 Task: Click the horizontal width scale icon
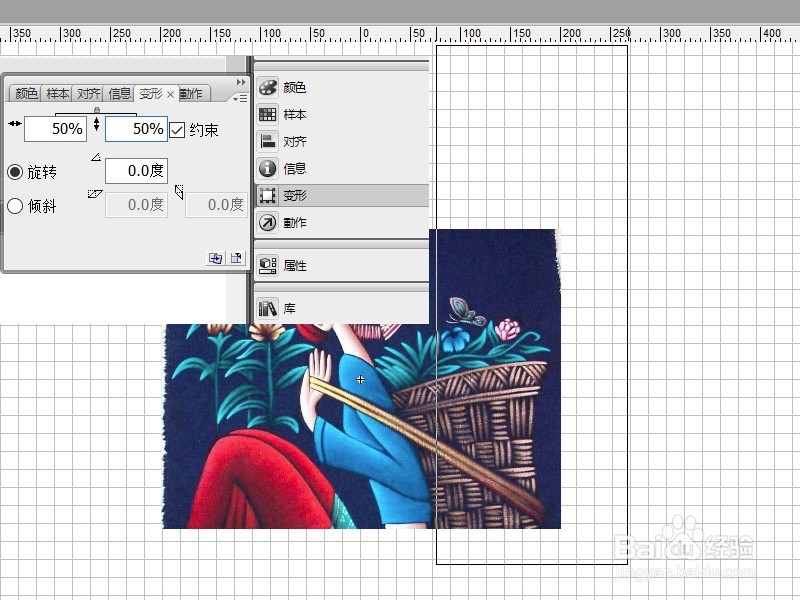tap(15, 123)
